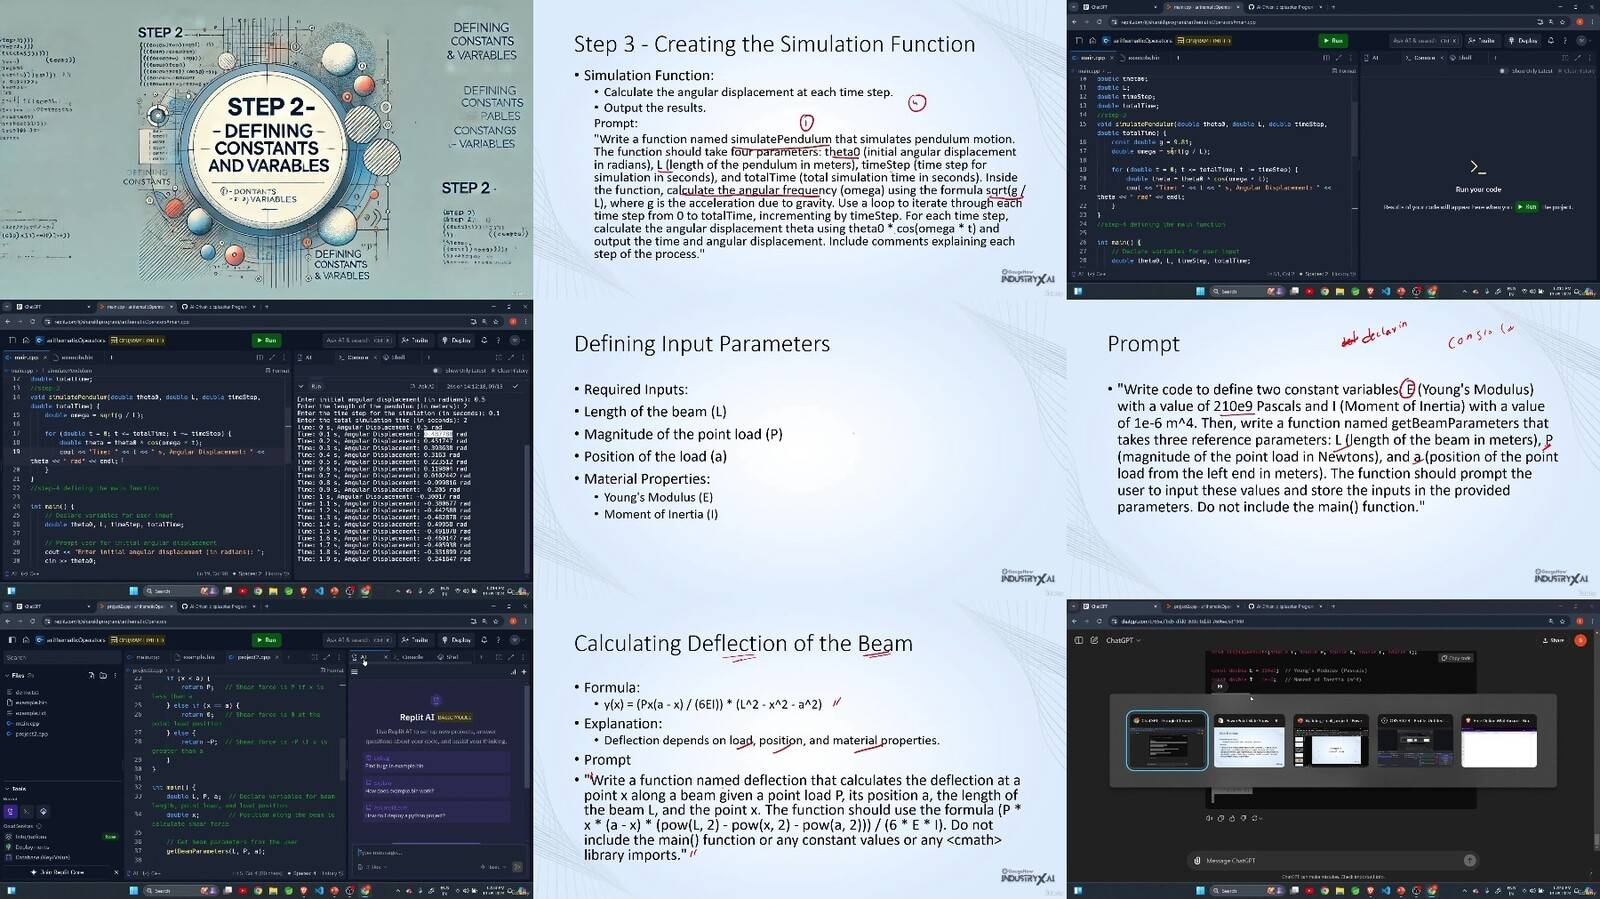Click Run in the bottom-left Replit window
This screenshot has height=899, width=1600.
266,640
